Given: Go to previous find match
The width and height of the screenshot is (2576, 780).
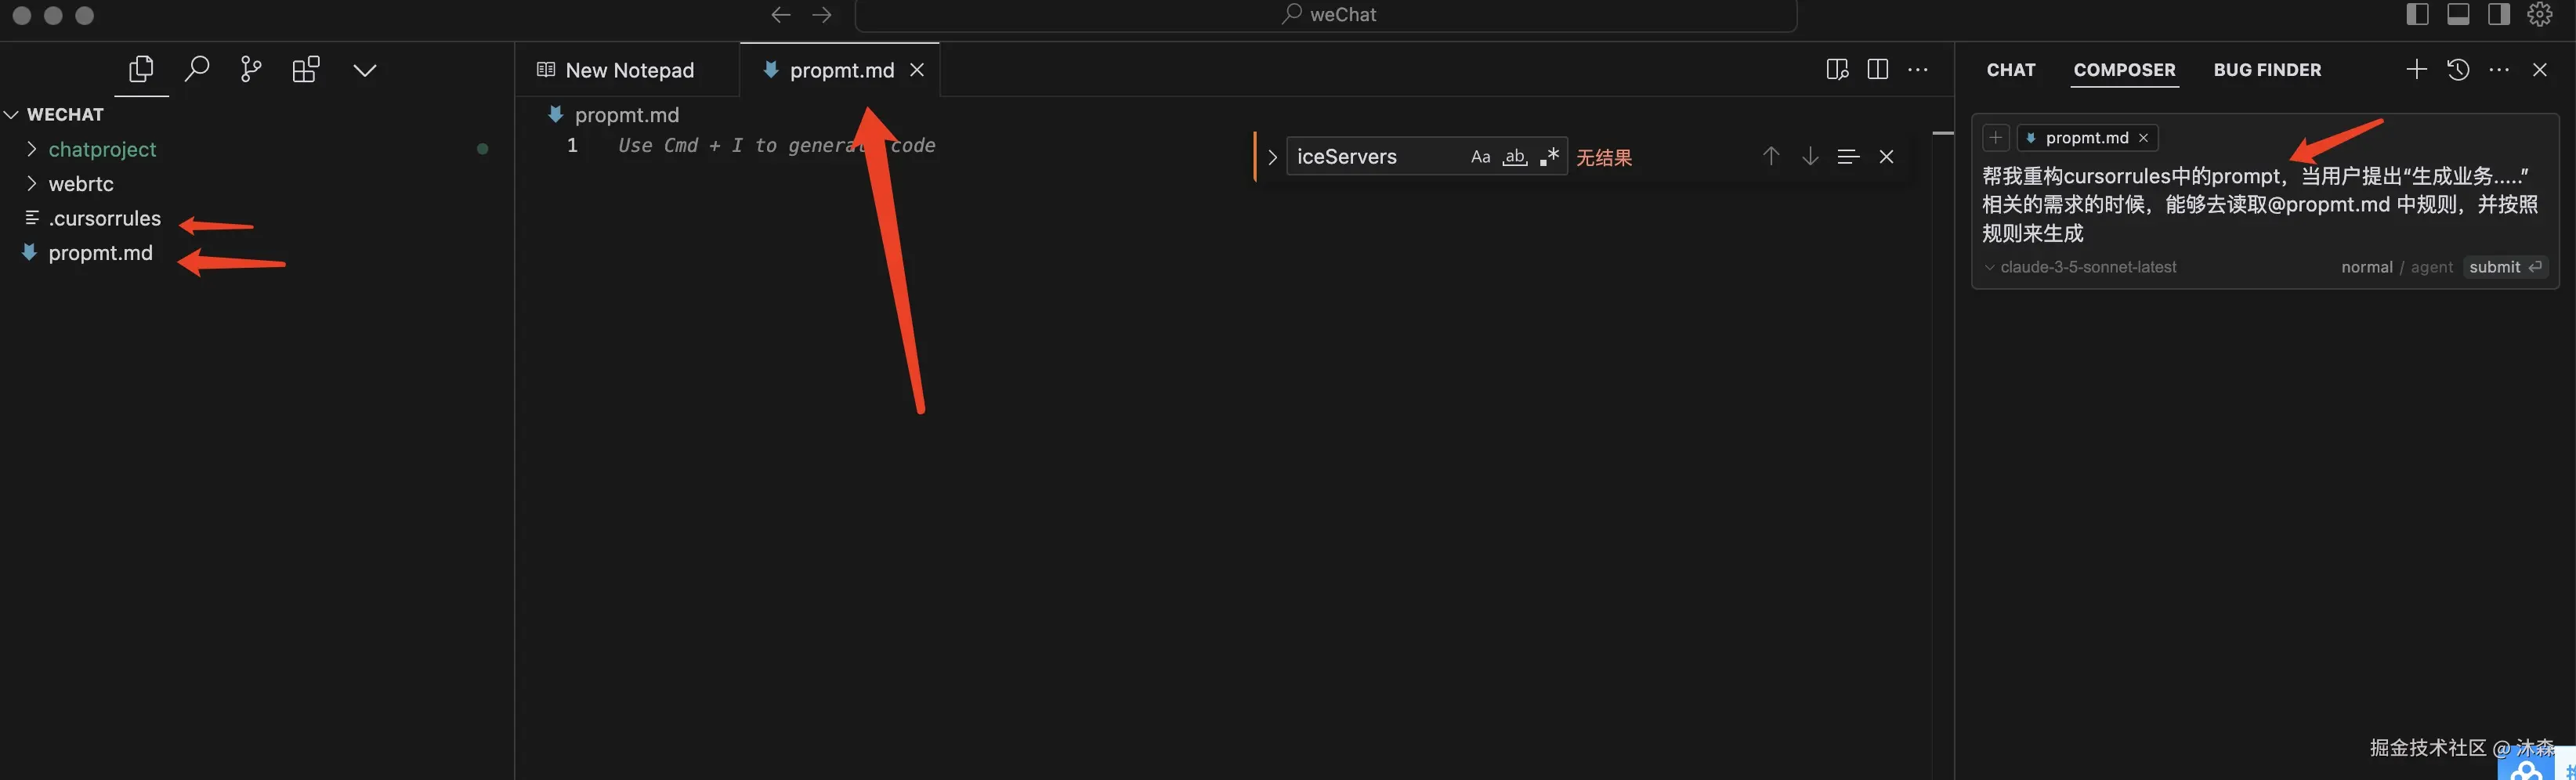Looking at the screenshot, I should 1771,157.
